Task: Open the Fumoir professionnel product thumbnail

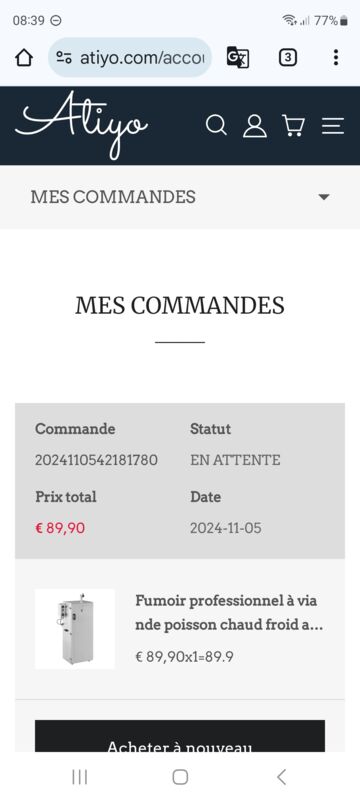Action: 75,629
